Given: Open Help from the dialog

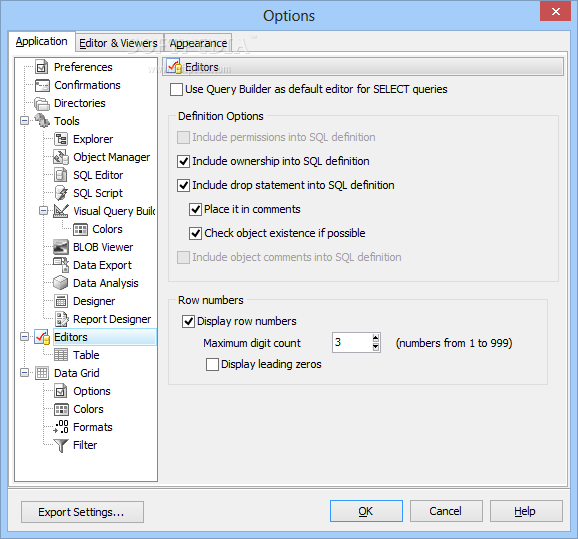Looking at the screenshot, I should (x=526, y=511).
